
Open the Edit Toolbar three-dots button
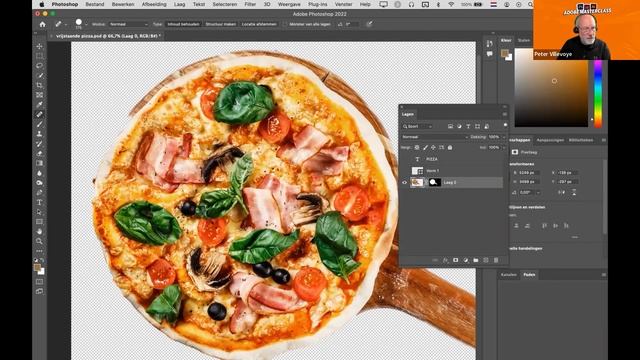(40, 251)
